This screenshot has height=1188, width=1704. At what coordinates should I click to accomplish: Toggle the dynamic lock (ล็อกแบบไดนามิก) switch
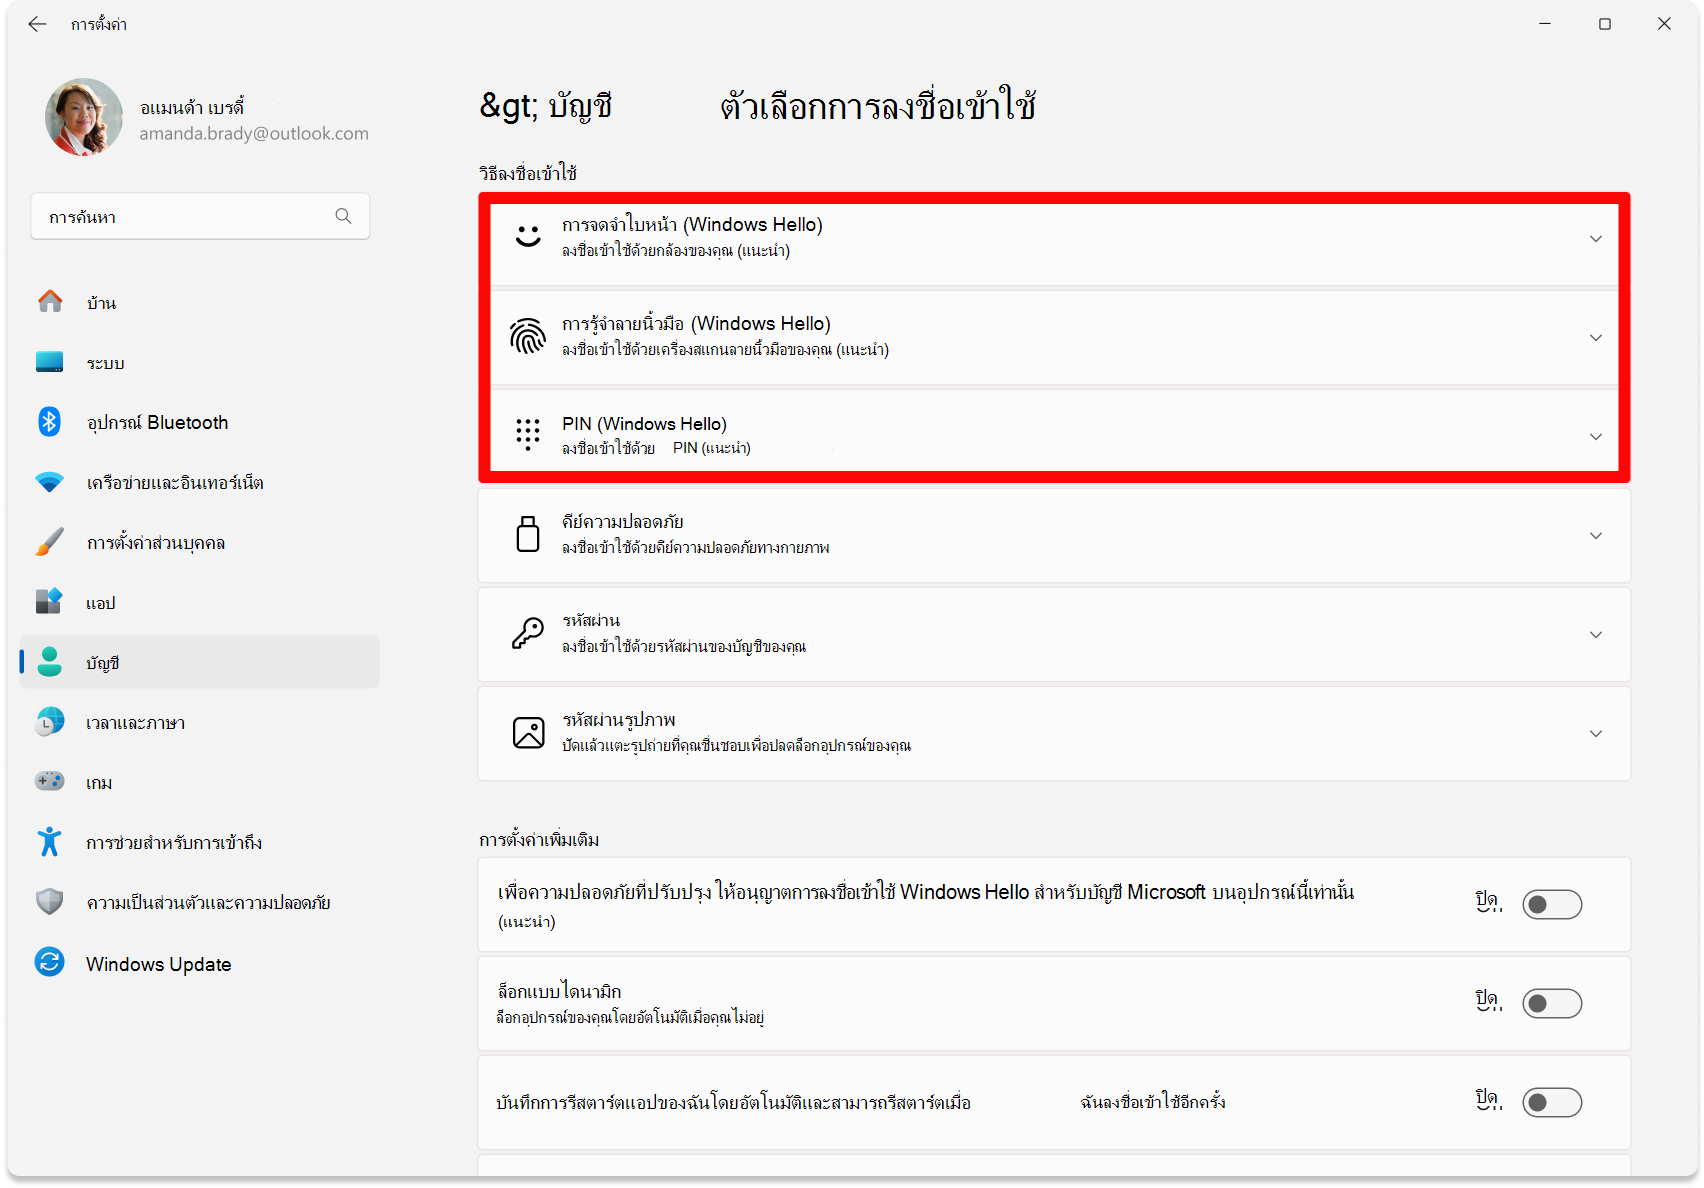click(1552, 1003)
